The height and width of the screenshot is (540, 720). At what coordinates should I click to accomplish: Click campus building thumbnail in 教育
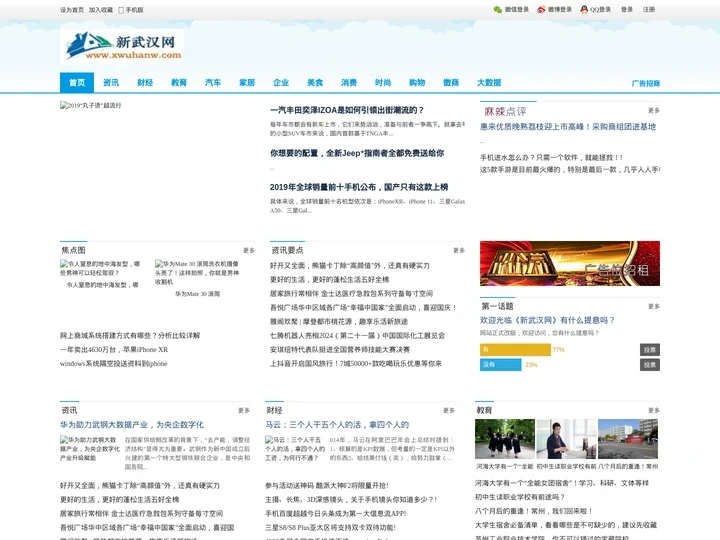pos(628,439)
